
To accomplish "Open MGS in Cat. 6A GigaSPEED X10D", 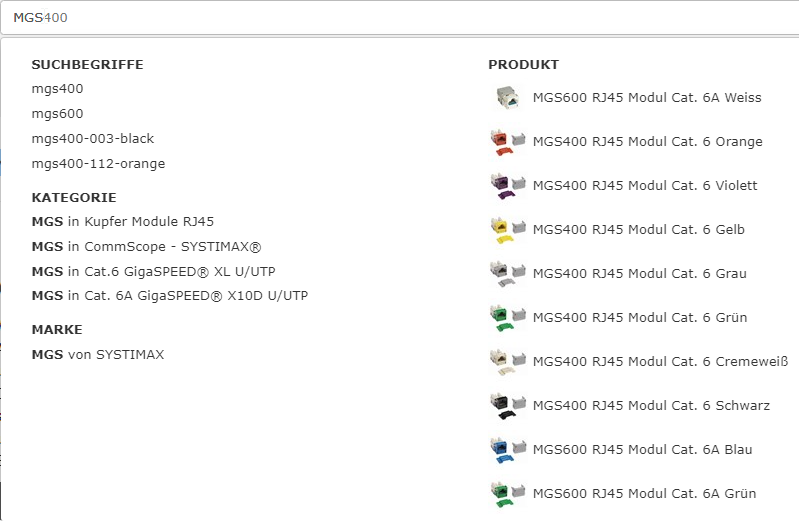I will [170, 296].
